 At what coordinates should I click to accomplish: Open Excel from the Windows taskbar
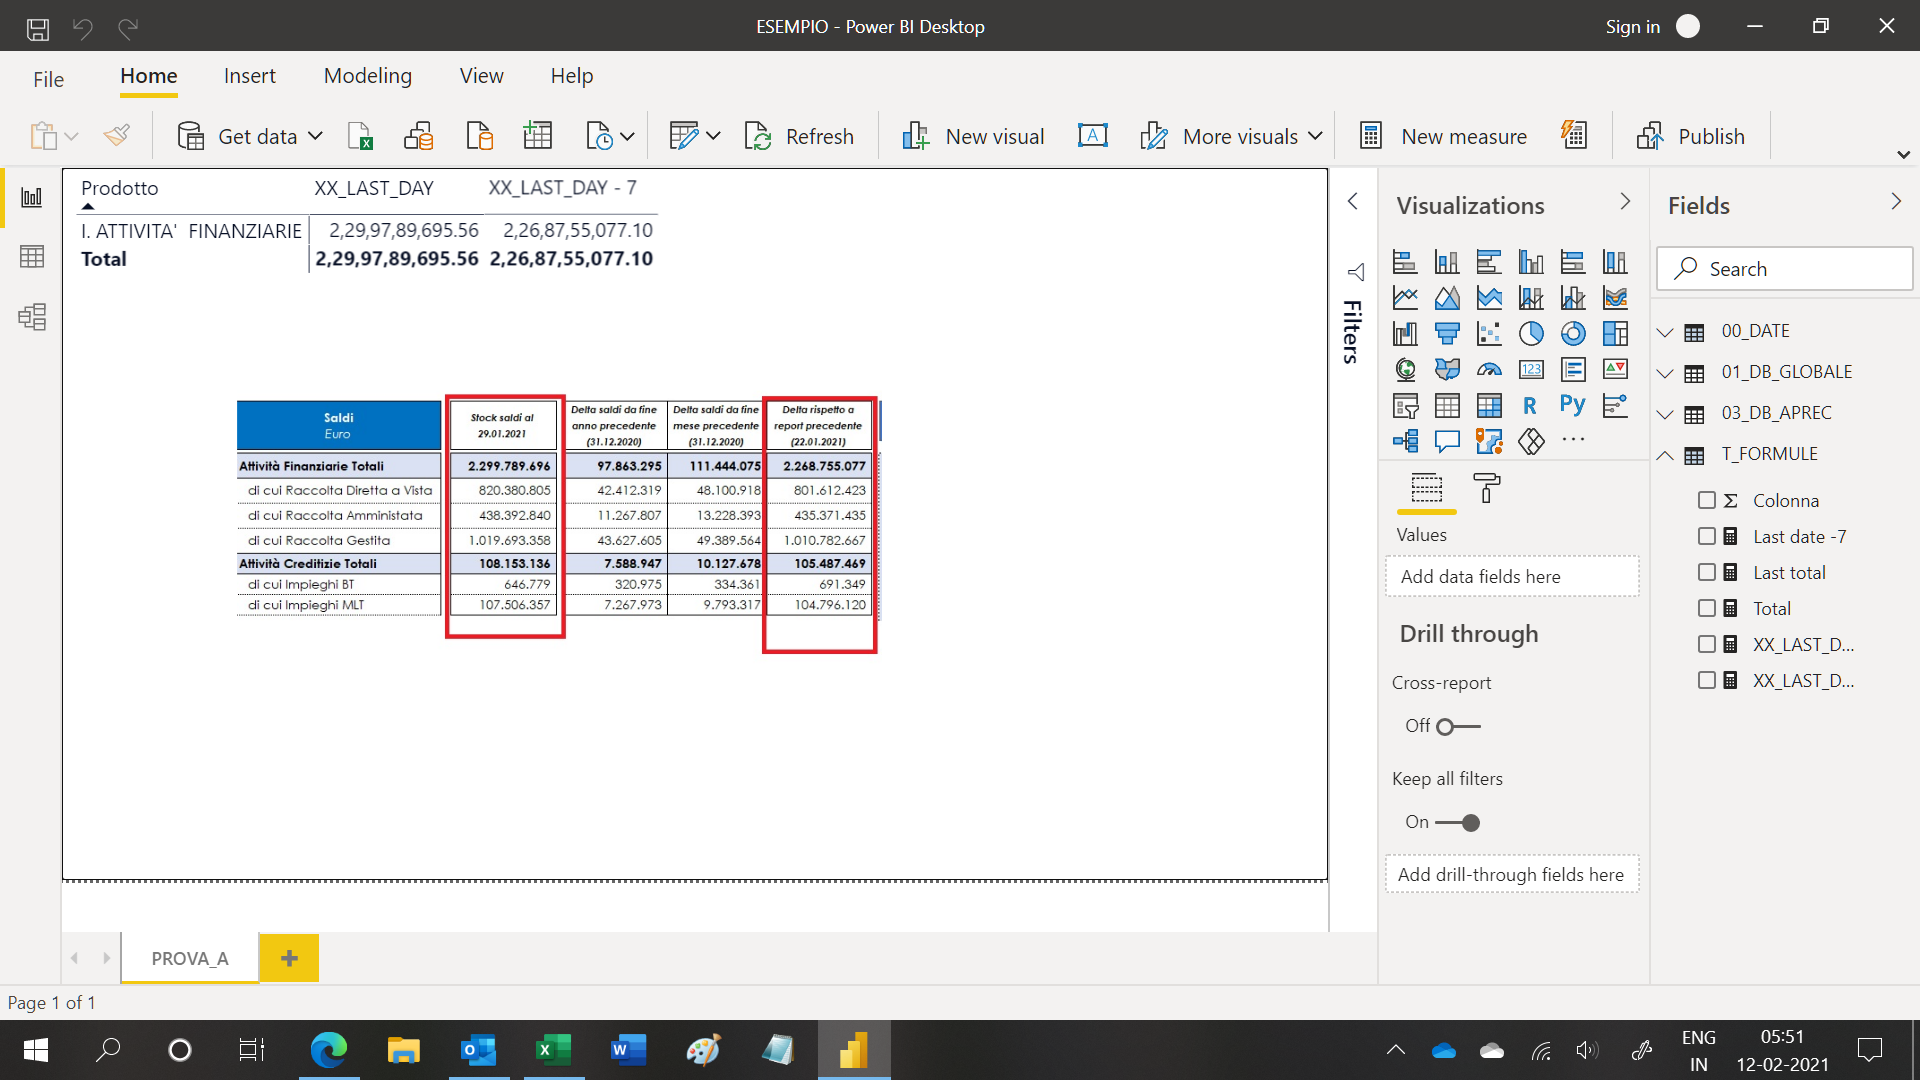coord(553,1050)
